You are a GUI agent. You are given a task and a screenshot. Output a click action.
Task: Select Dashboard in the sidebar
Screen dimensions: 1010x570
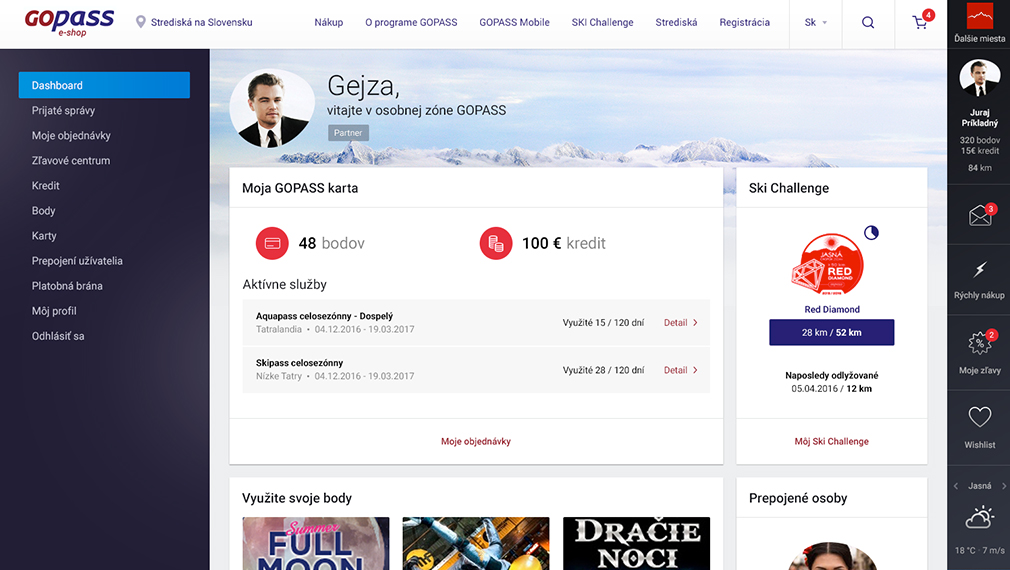coord(104,85)
